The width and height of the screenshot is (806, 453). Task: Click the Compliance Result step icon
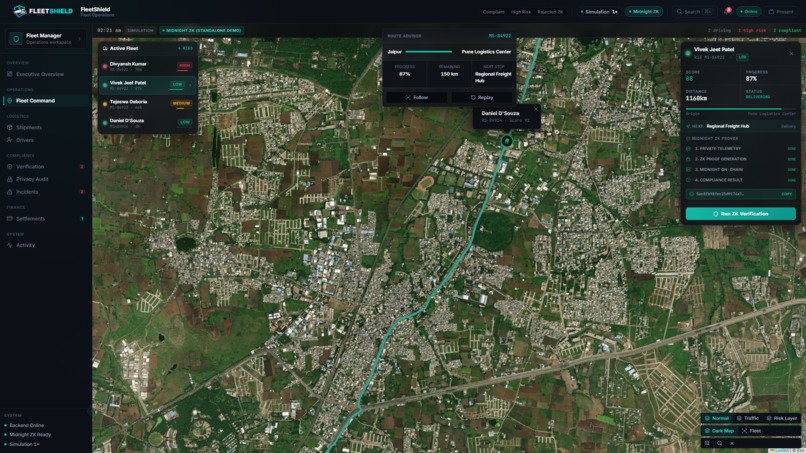point(688,180)
